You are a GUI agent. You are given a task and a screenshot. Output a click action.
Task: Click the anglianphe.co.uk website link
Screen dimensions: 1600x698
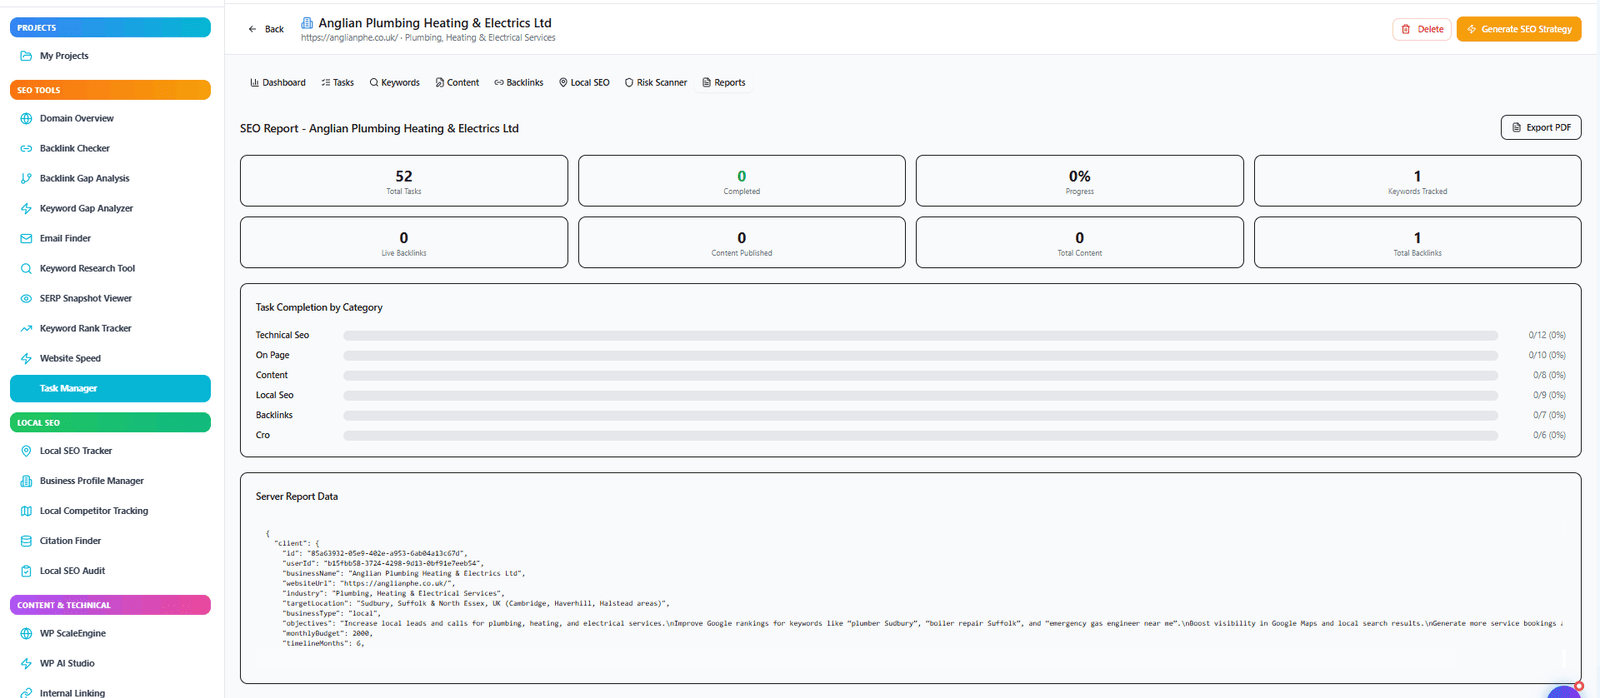pyautogui.click(x=350, y=38)
